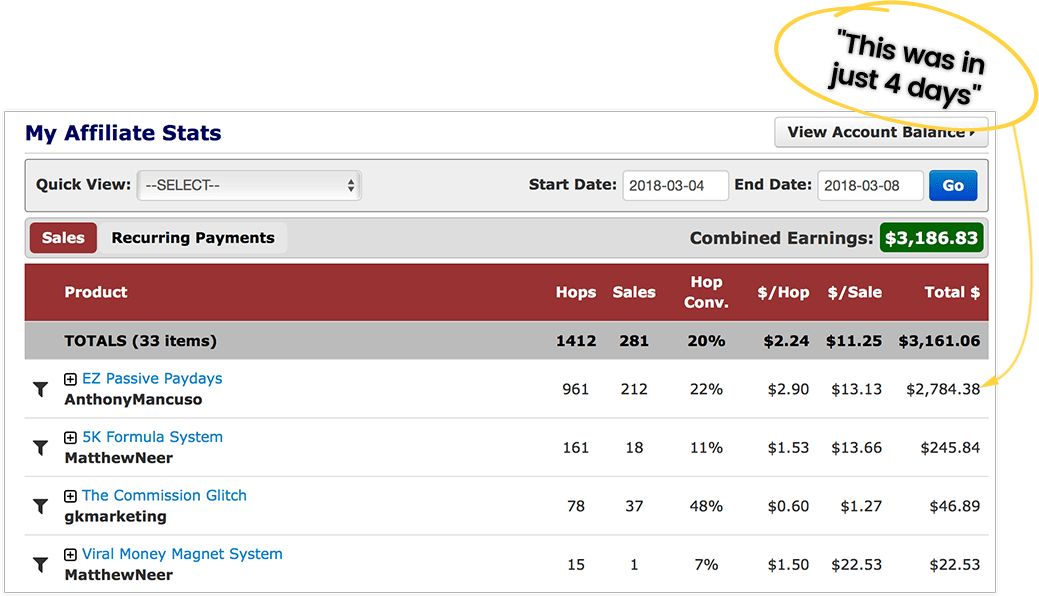Image resolution: width=1039 pixels, height=597 pixels.
Task: Expand Viral Money Magnet System row
Action: (x=70, y=555)
